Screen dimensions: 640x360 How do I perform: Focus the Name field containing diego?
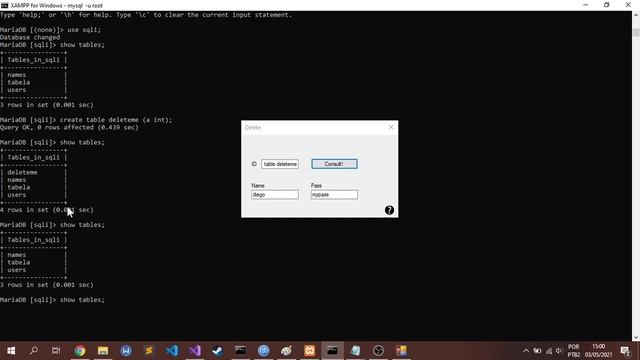(x=275, y=195)
